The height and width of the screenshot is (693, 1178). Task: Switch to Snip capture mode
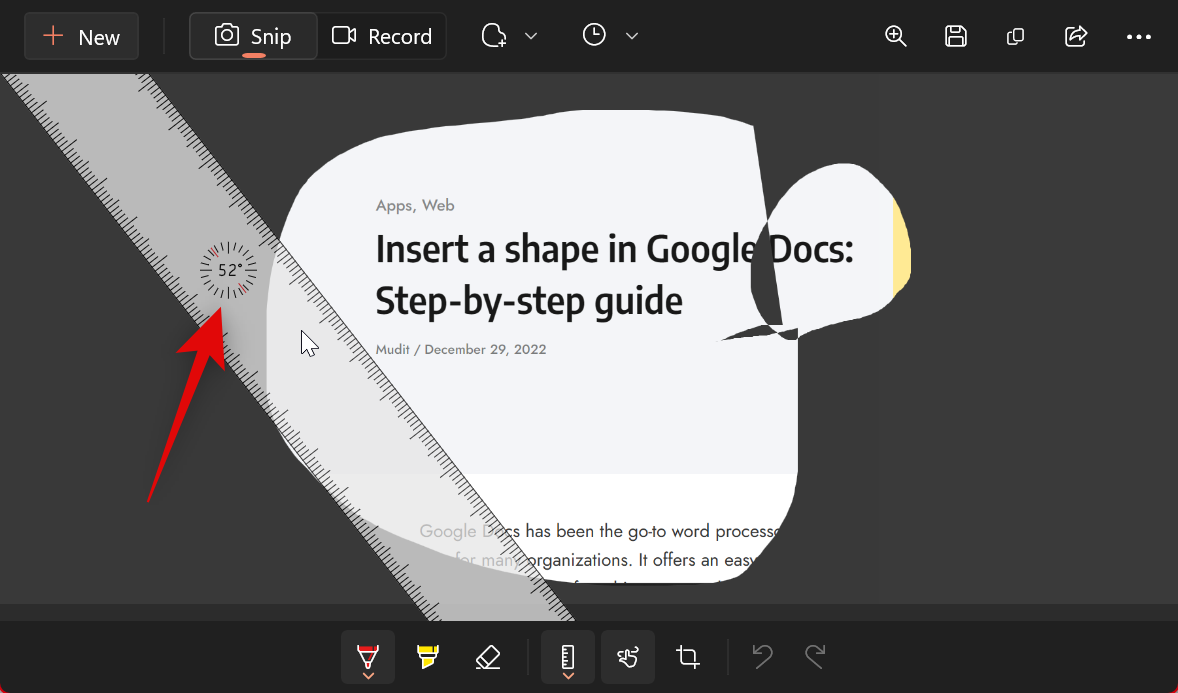(253, 37)
